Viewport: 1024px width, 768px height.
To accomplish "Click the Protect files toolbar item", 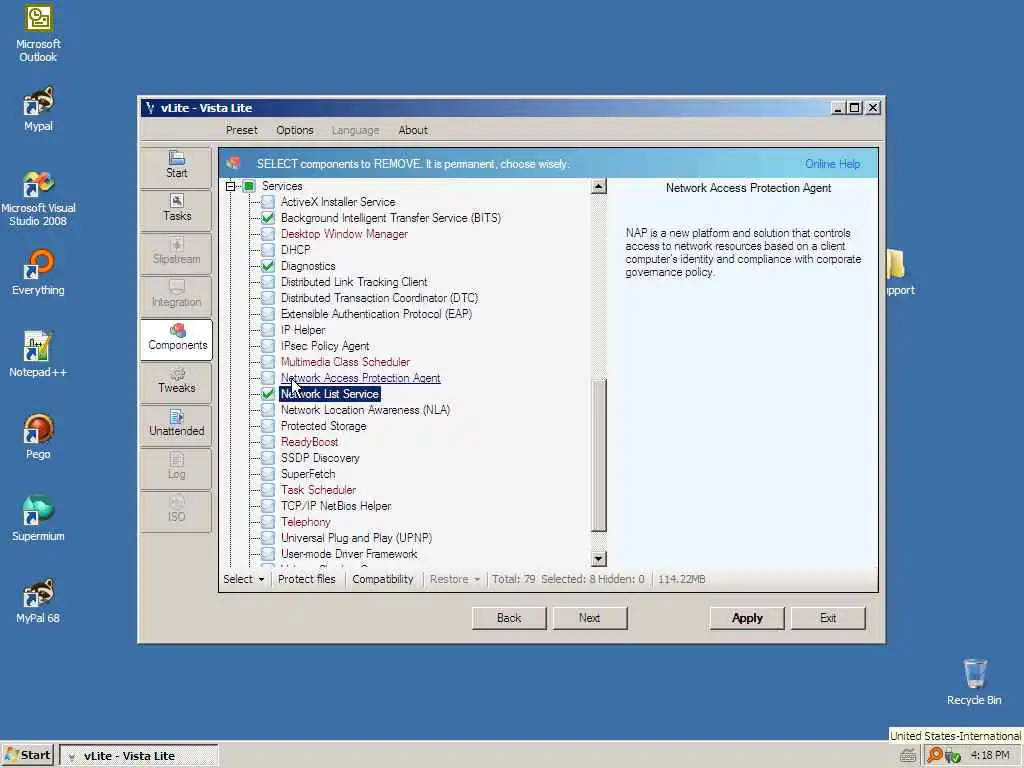I will tap(306, 579).
